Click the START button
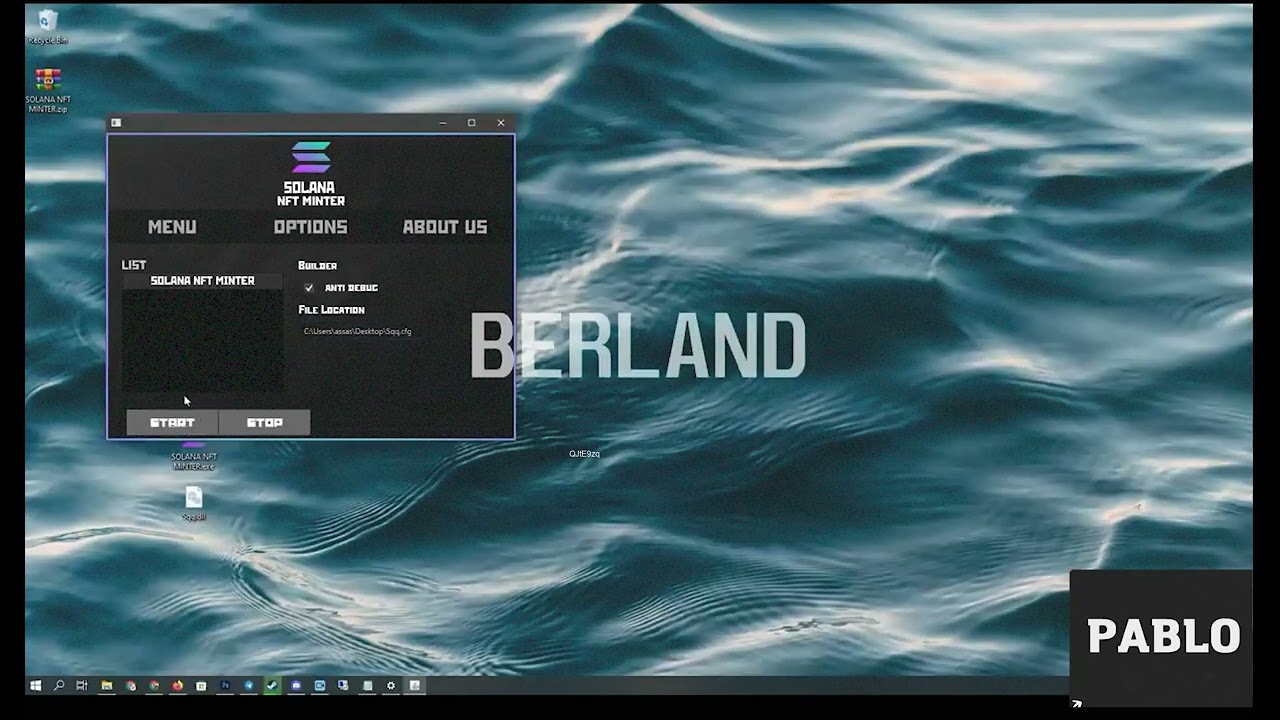This screenshot has width=1280, height=720. click(x=172, y=423)
